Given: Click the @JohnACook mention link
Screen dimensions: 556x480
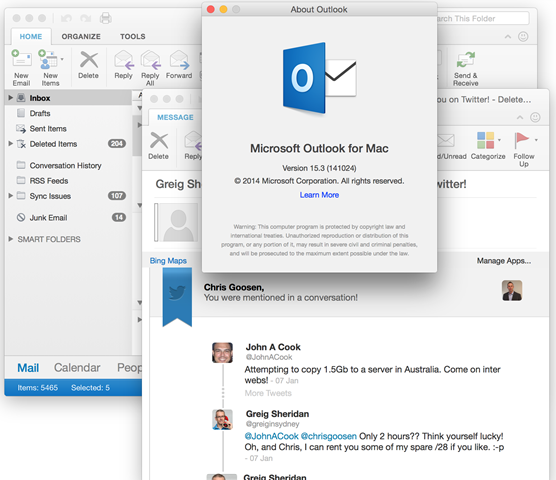Looking at the screenshot, I should pos(272,436).
